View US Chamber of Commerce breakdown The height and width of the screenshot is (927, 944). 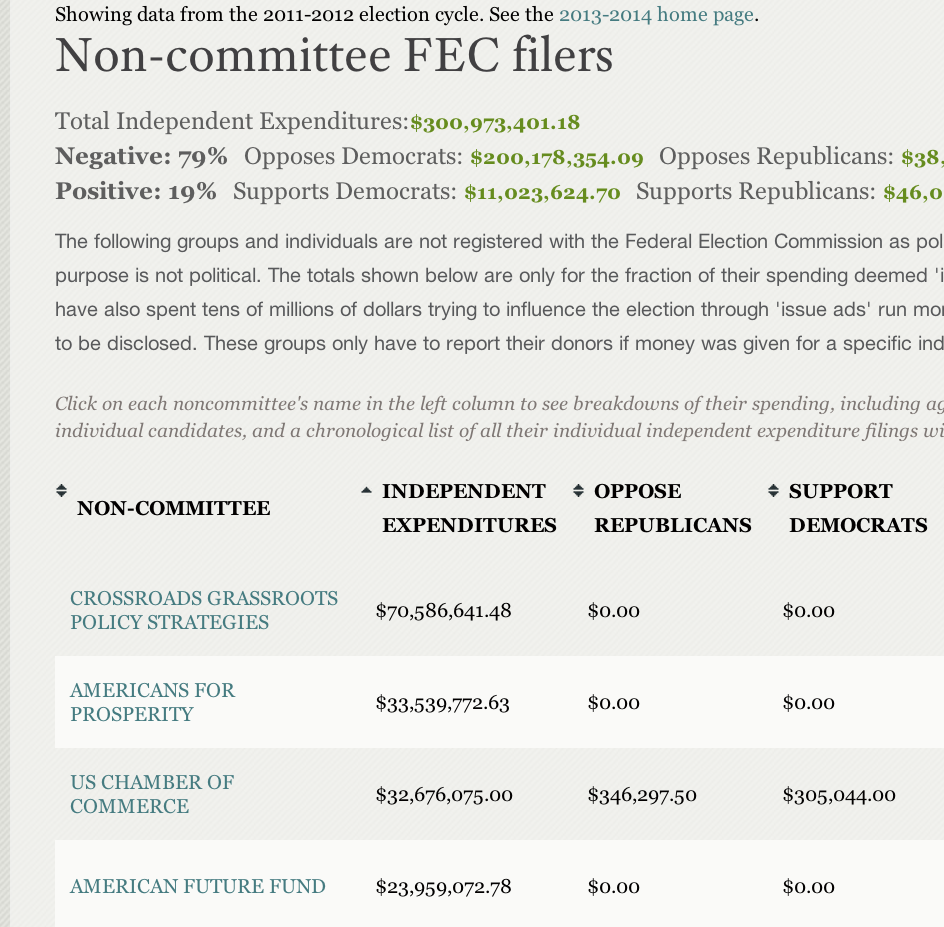(152, 794)
